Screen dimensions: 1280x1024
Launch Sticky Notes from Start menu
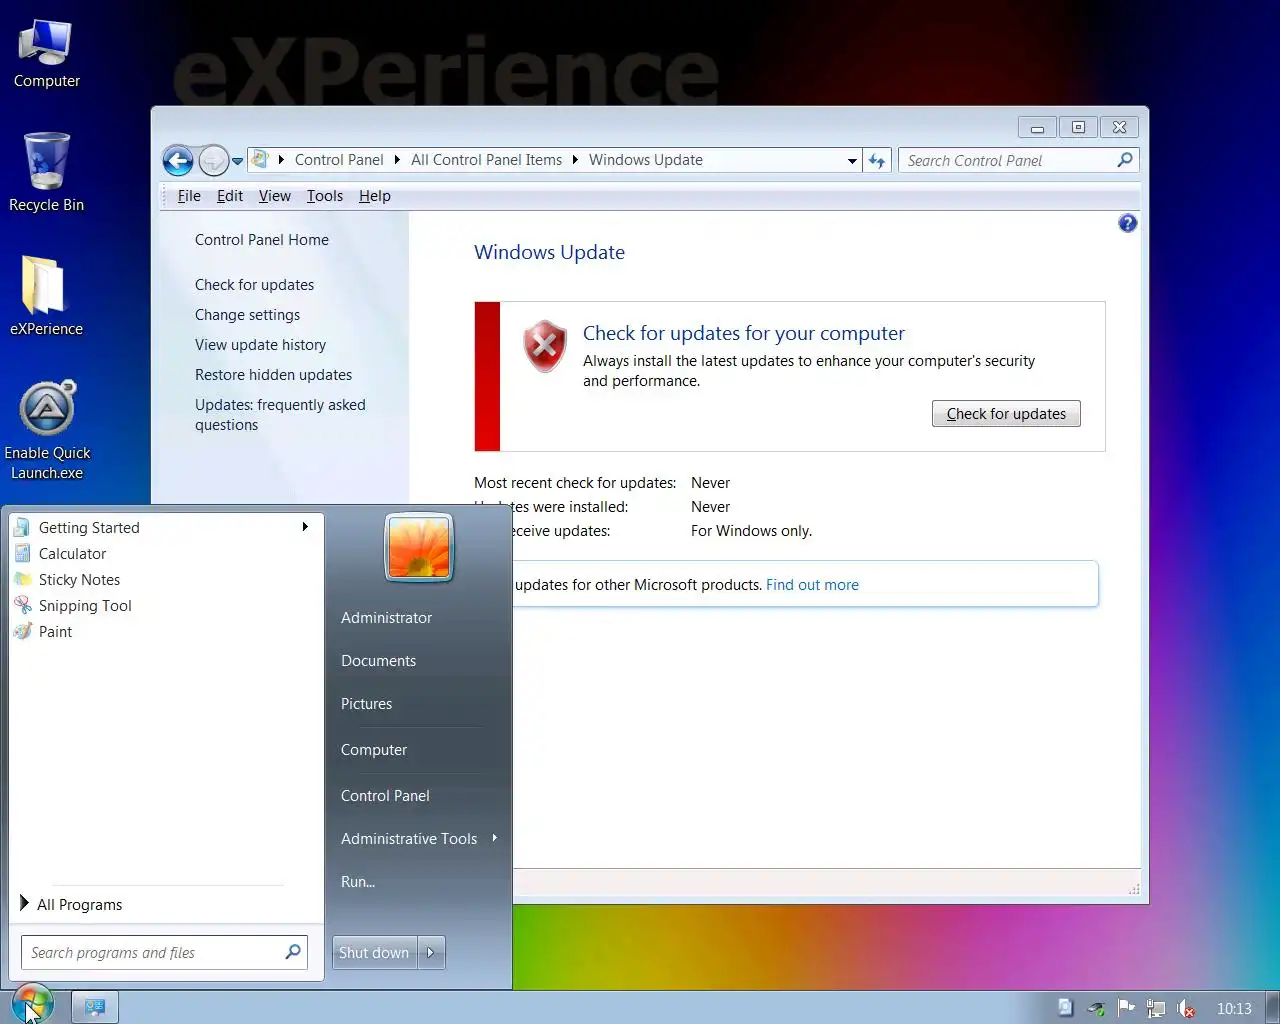click(164, 579)
